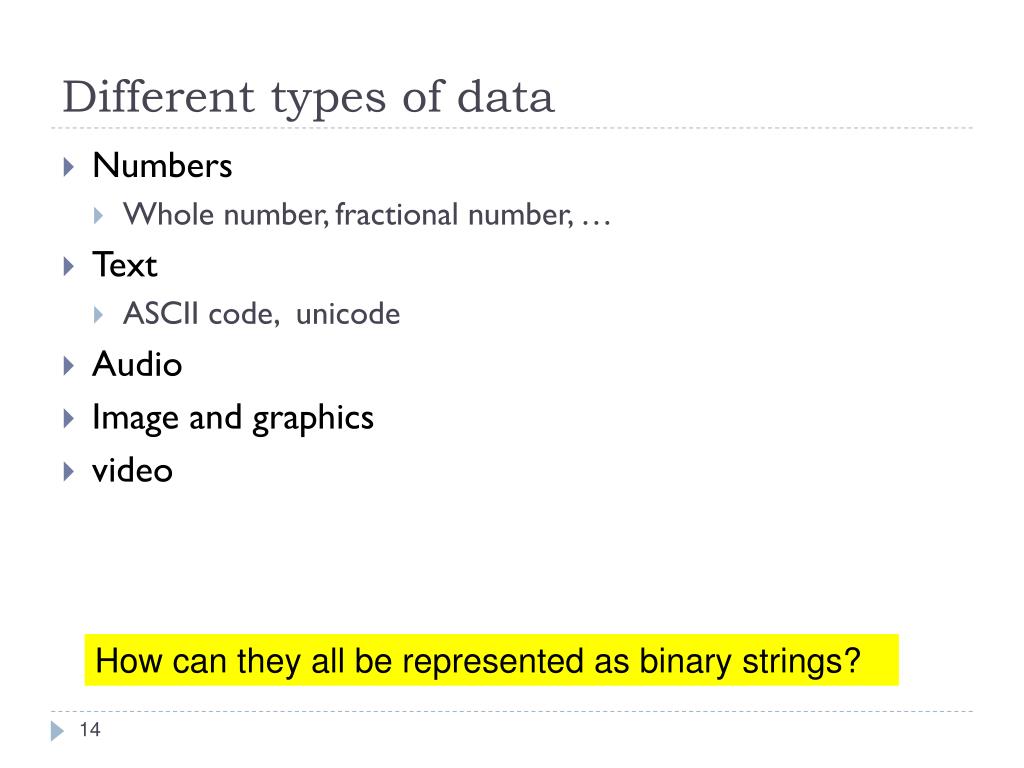Viewport: 1024px width, 768px height.
Task: Click the arrow bullet beside Text
Action: [x=69, y=266]
